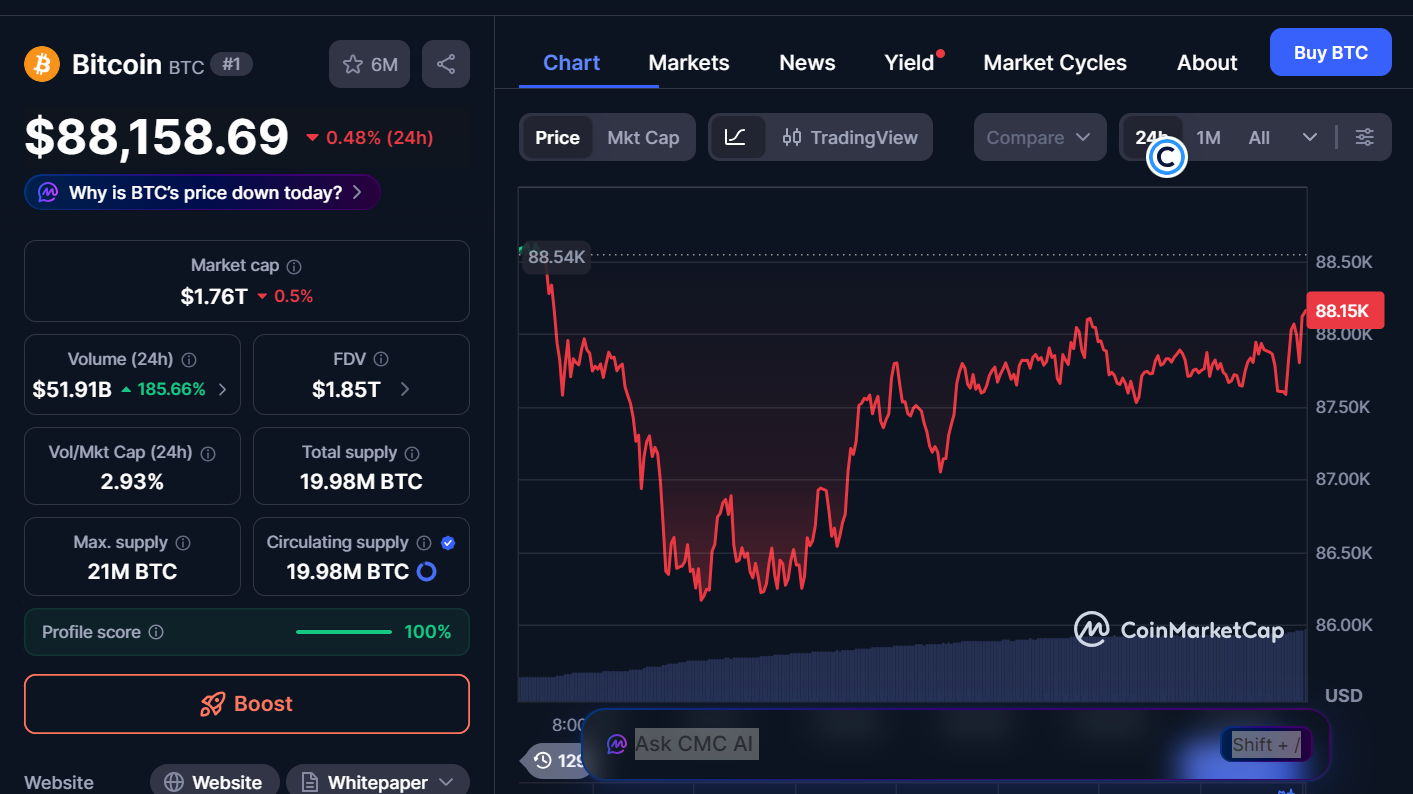This screenshot has width=1413, height=794.
Task: Switch chart to TradingView mode
Action: [x=850, y=138]
